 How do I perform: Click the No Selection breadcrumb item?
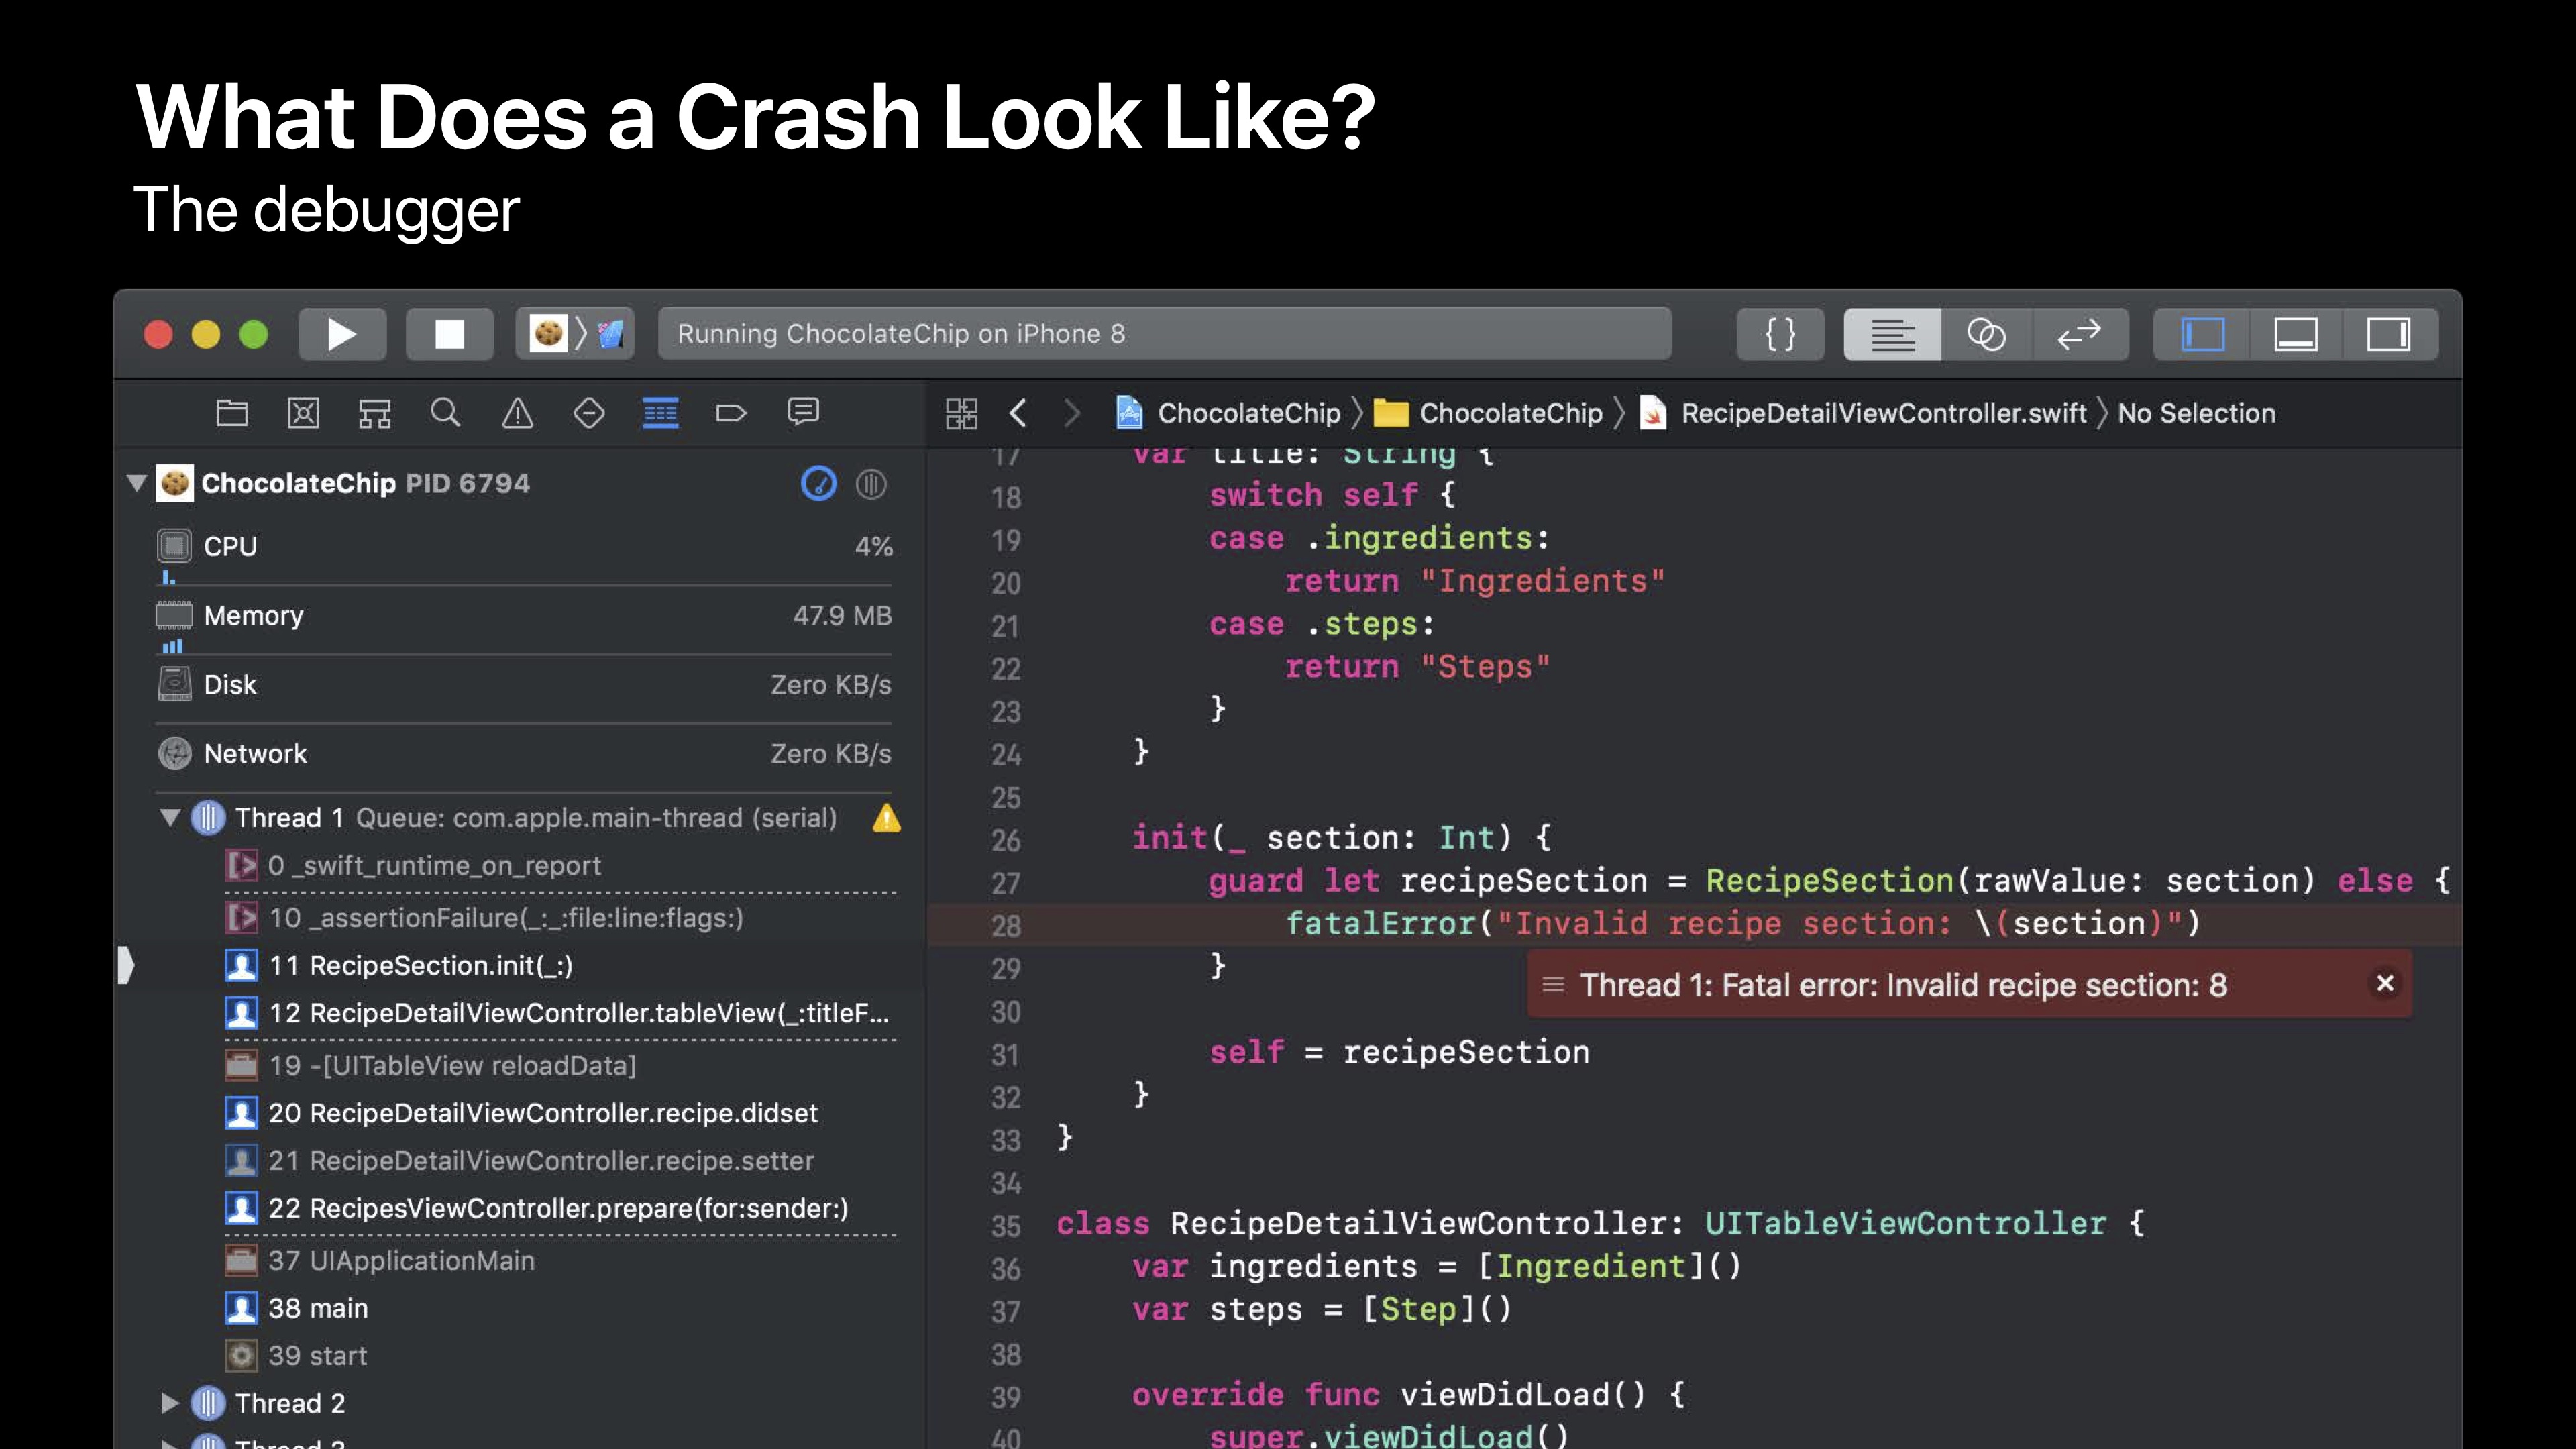(x=2196, y=413)
